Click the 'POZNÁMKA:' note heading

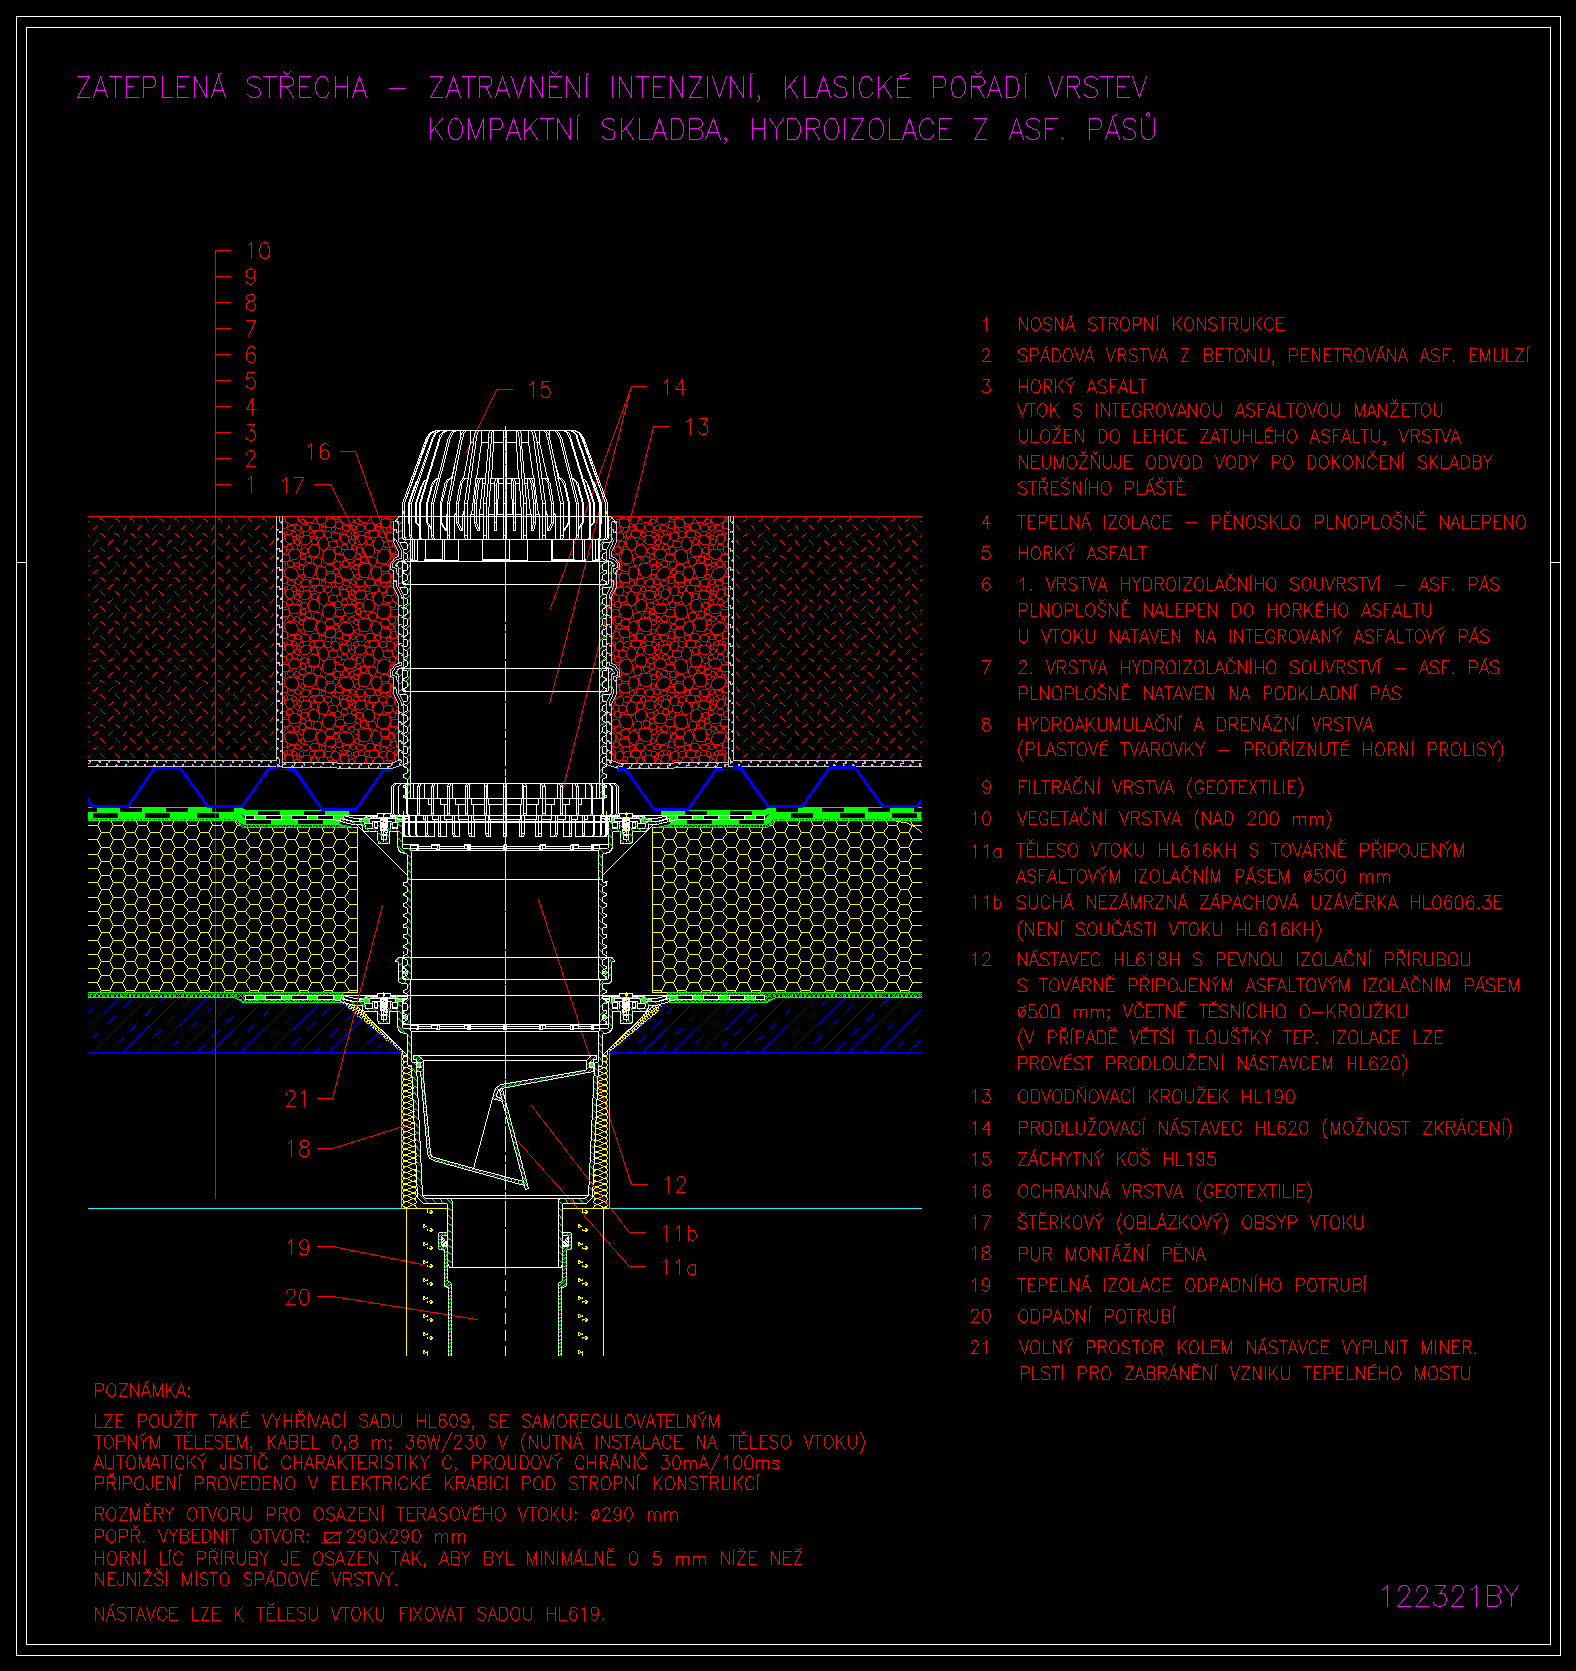pos(142,1391)
